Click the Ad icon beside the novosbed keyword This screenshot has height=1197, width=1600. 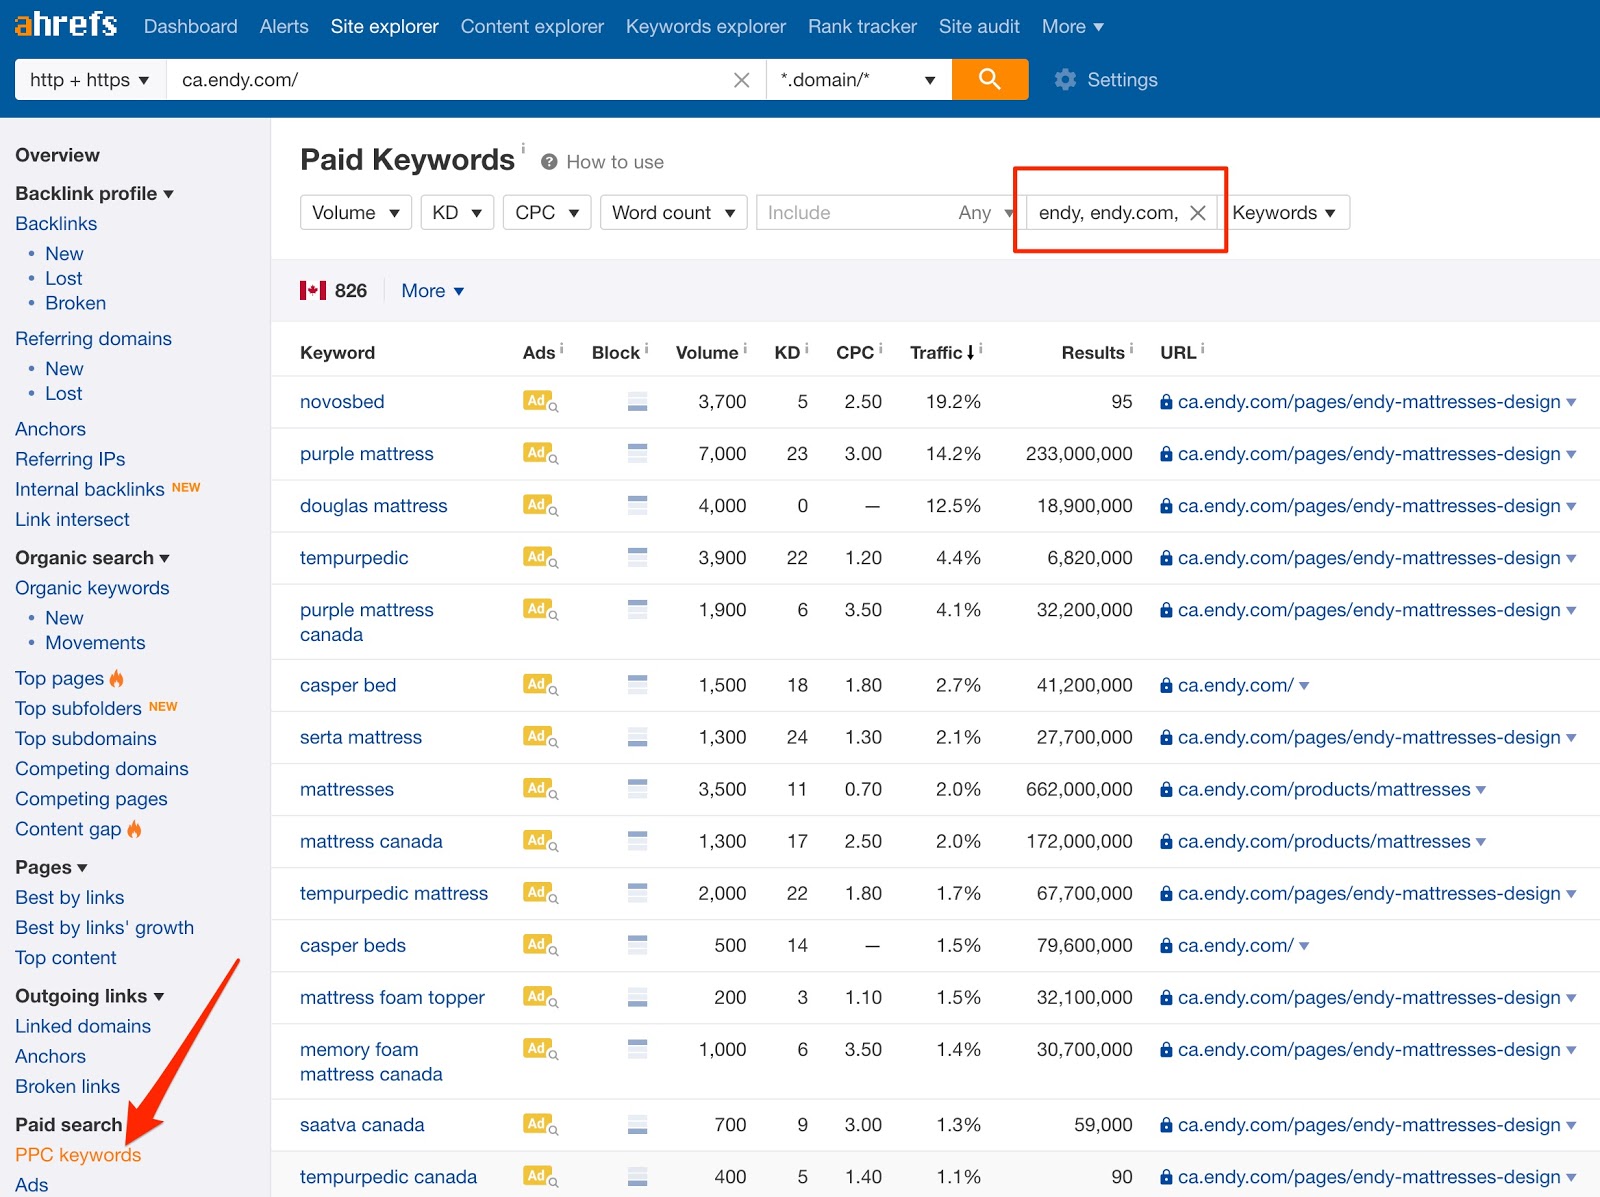click(536, 402)
